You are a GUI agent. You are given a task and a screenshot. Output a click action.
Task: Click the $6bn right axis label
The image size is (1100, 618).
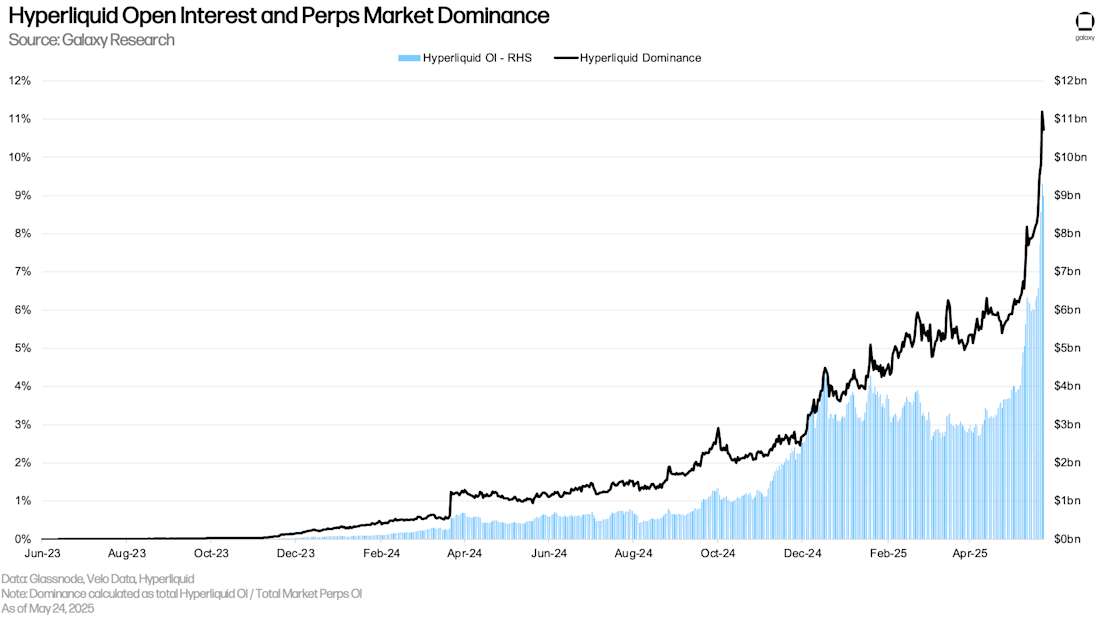[1067, 310]
